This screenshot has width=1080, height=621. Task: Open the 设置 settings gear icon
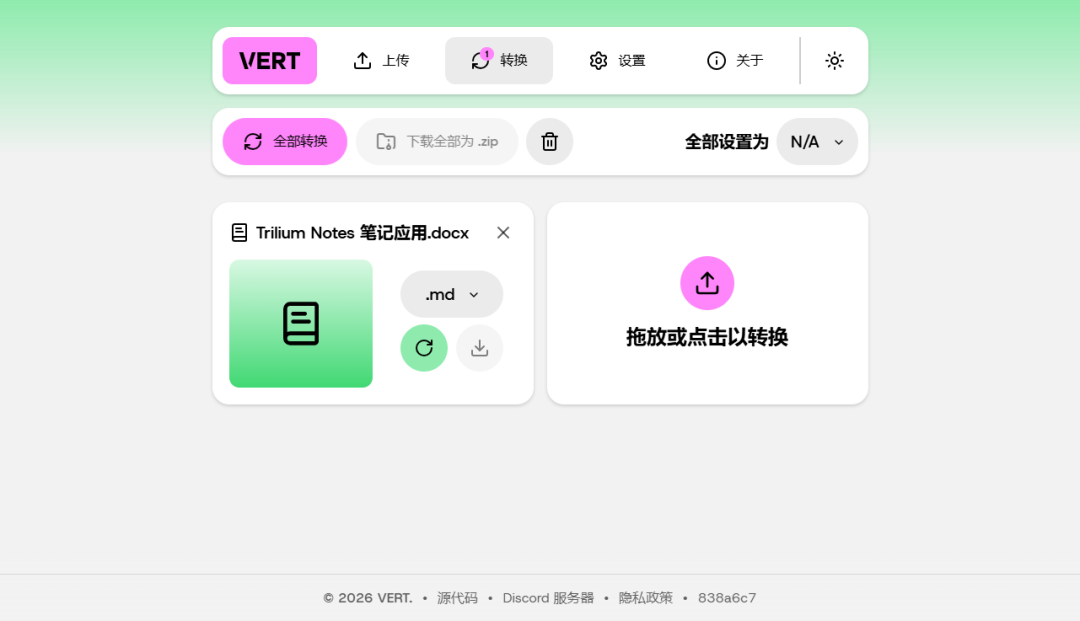tap(598, 61)
